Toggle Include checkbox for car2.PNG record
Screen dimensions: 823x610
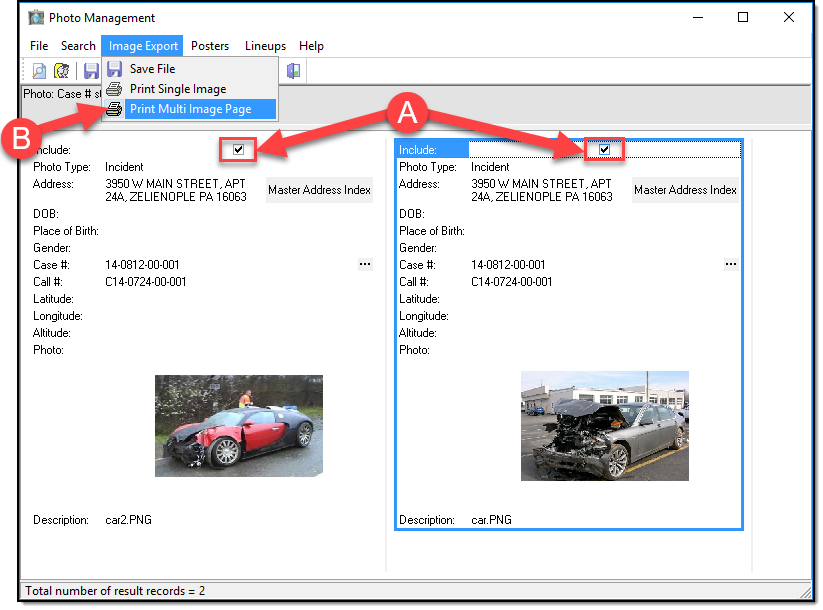[x=238, y=150]
